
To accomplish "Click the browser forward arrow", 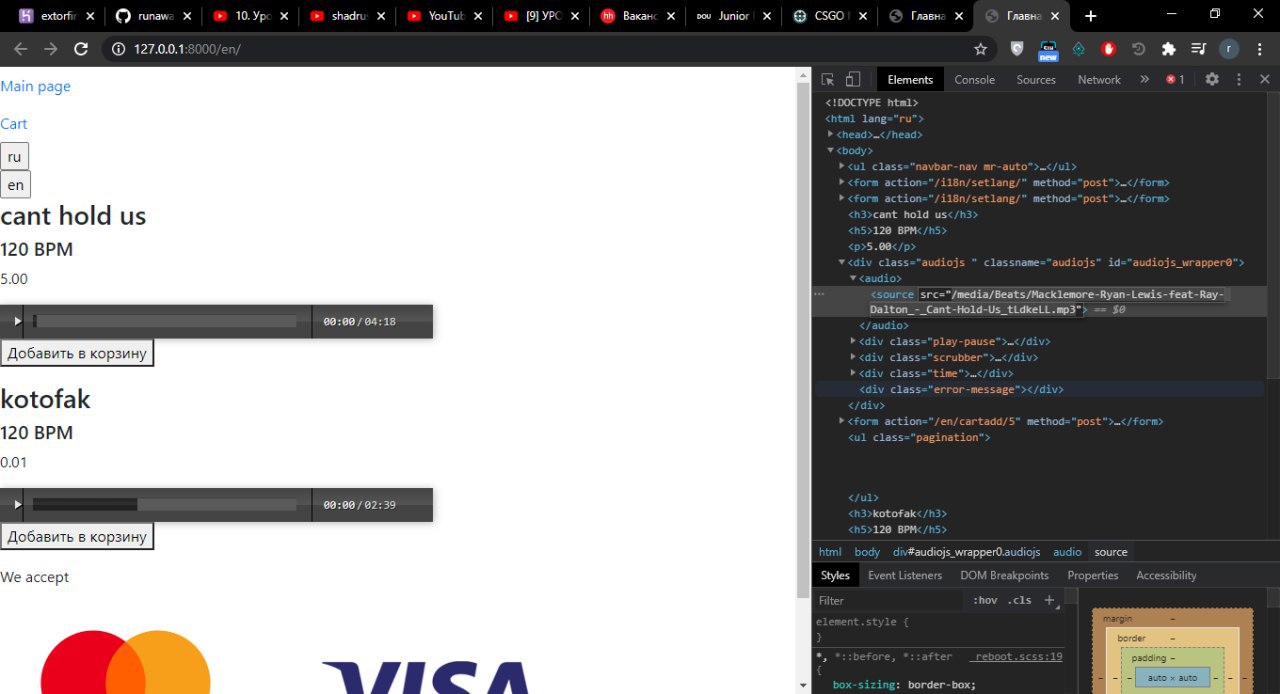I will (x=50, y=49).
